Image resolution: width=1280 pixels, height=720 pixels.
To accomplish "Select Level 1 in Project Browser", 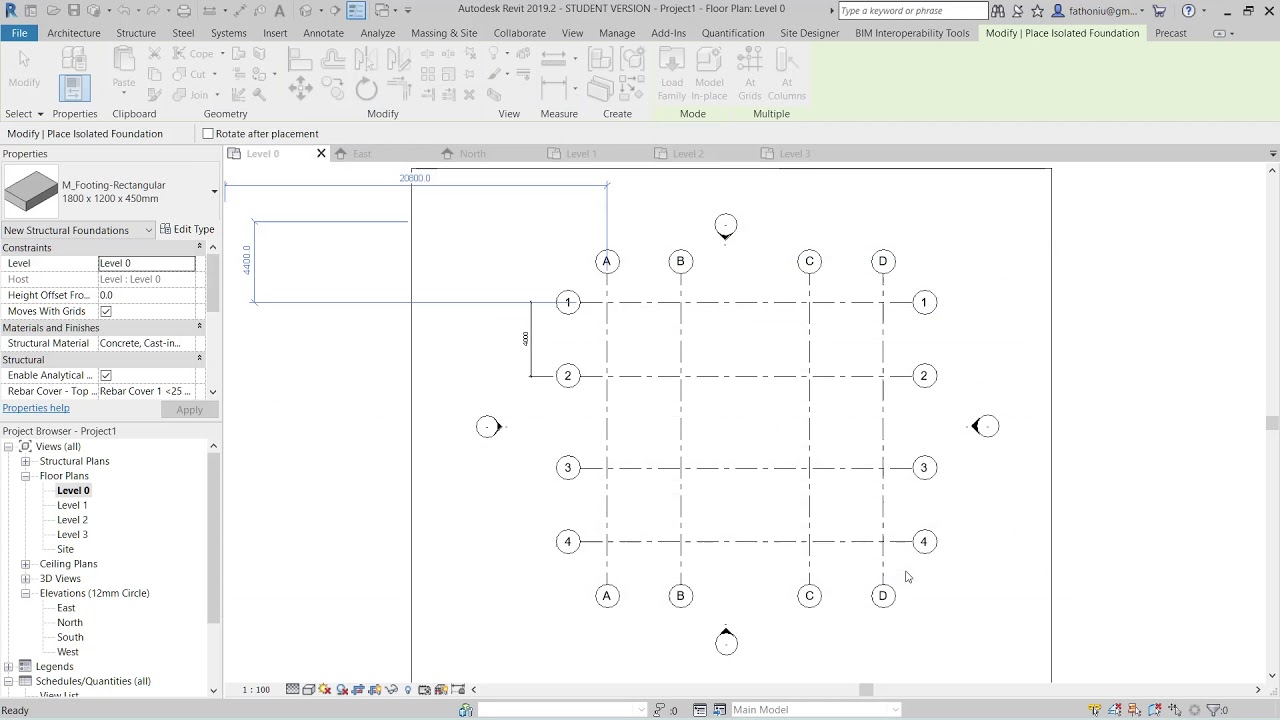I will pyautogui.click(x=72, y=505).
